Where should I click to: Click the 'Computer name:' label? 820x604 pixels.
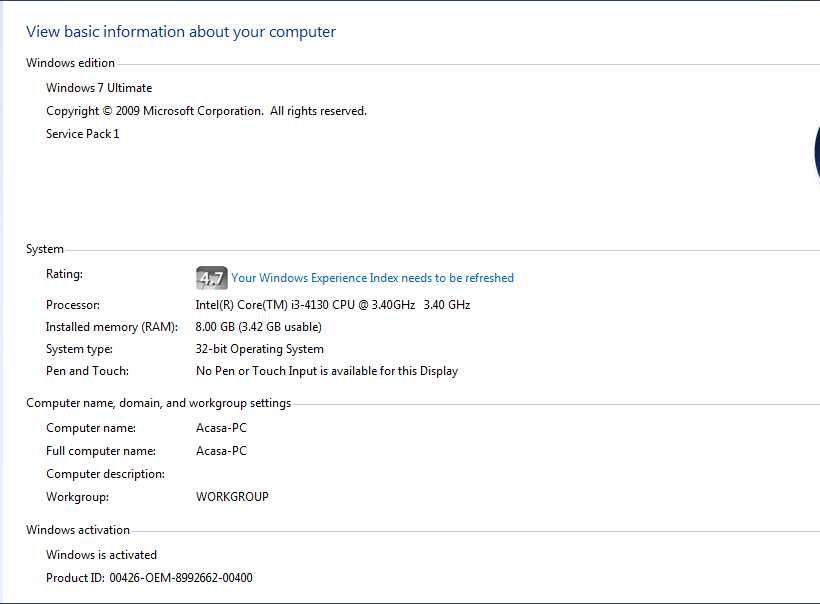(x=91, y=428)
